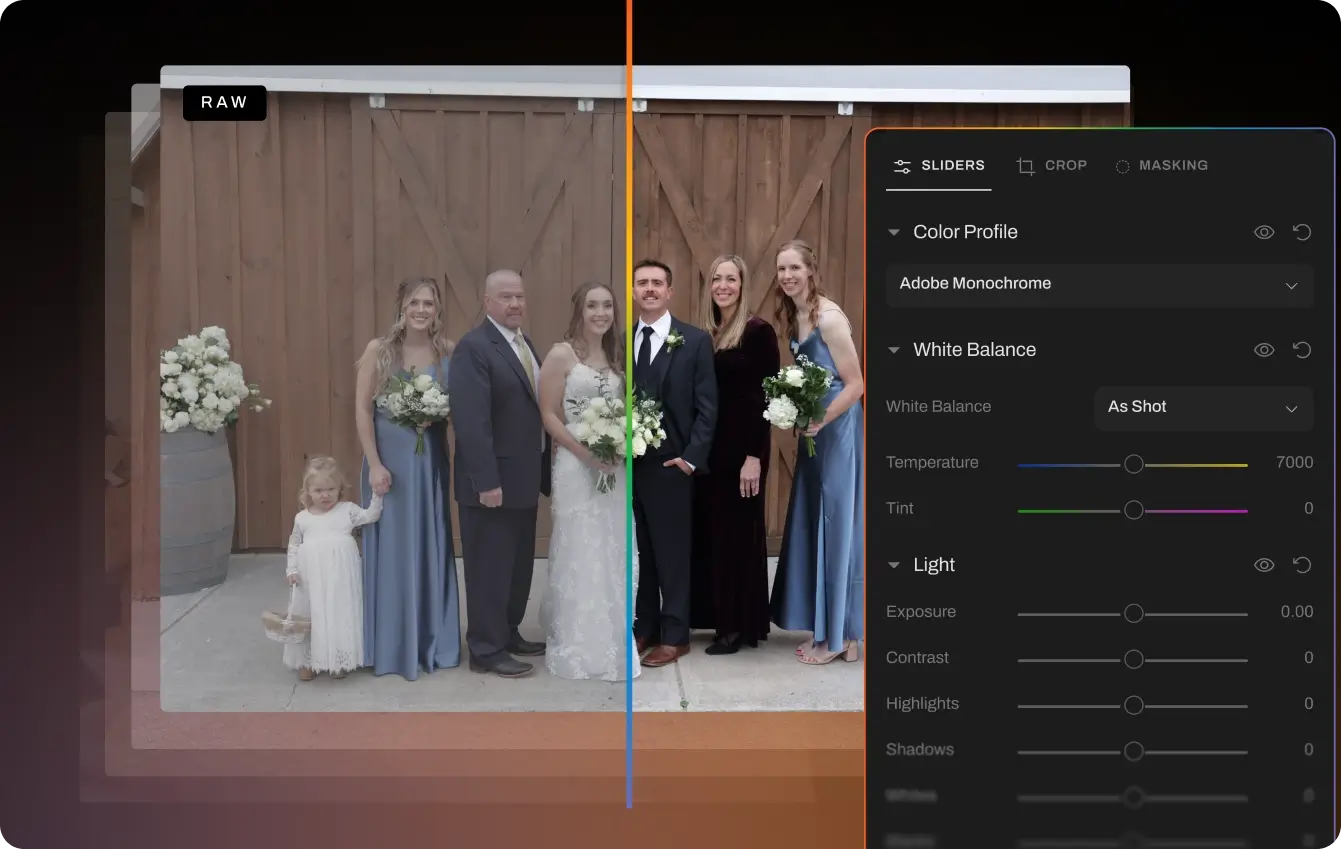Click the Exposure slider handle
This screenshot has height=849, width=1341.
[x=1133, y=613]
